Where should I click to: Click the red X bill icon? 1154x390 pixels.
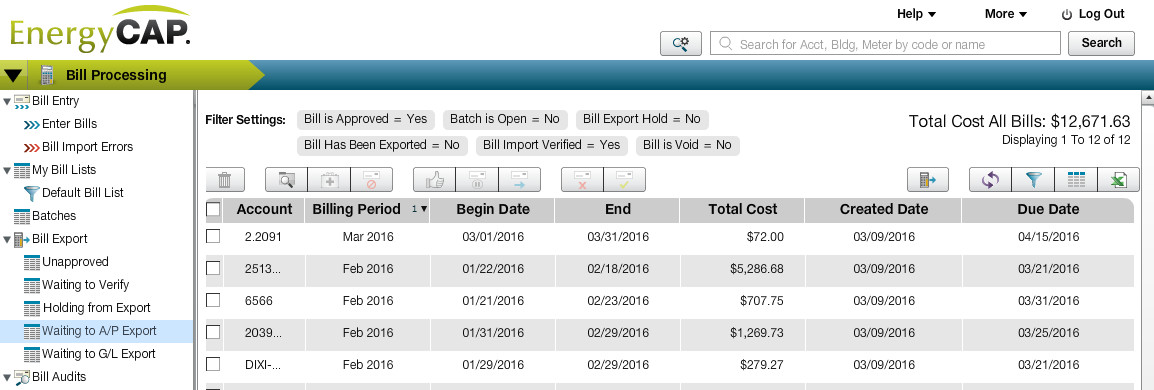[582, 180]
